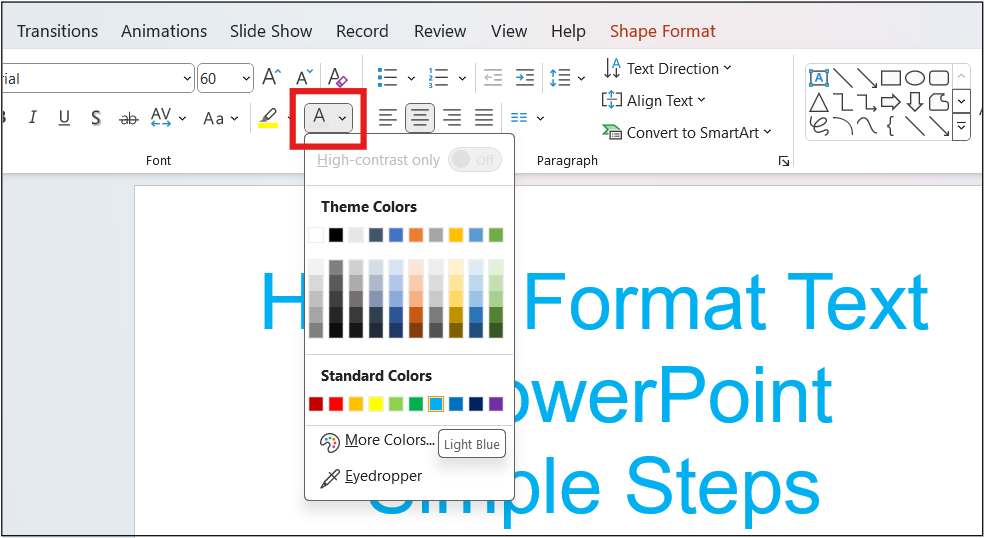Select the Down Arrow shape
Image resolution: width=984 pixels, height=538 pixels.
pos(914,102)
